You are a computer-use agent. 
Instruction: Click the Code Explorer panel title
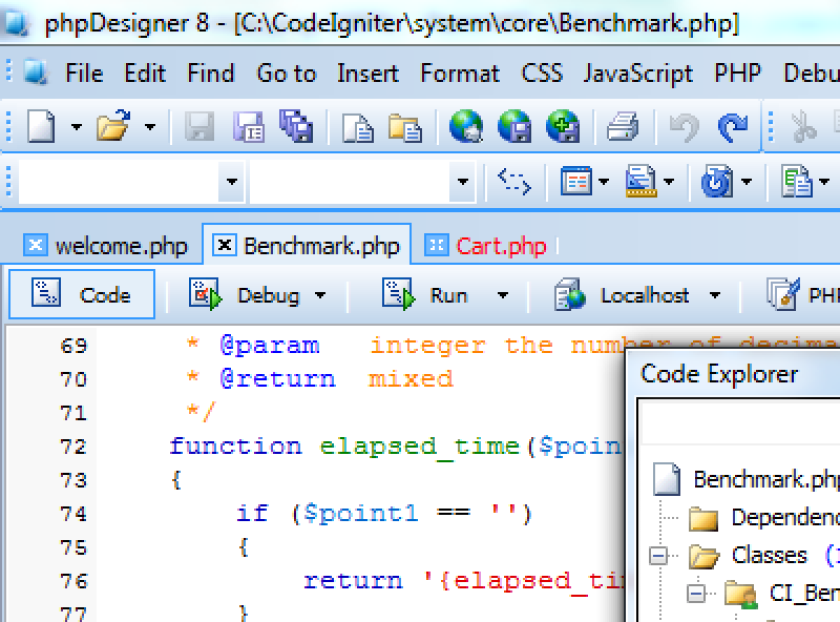(x=719, y=373)
